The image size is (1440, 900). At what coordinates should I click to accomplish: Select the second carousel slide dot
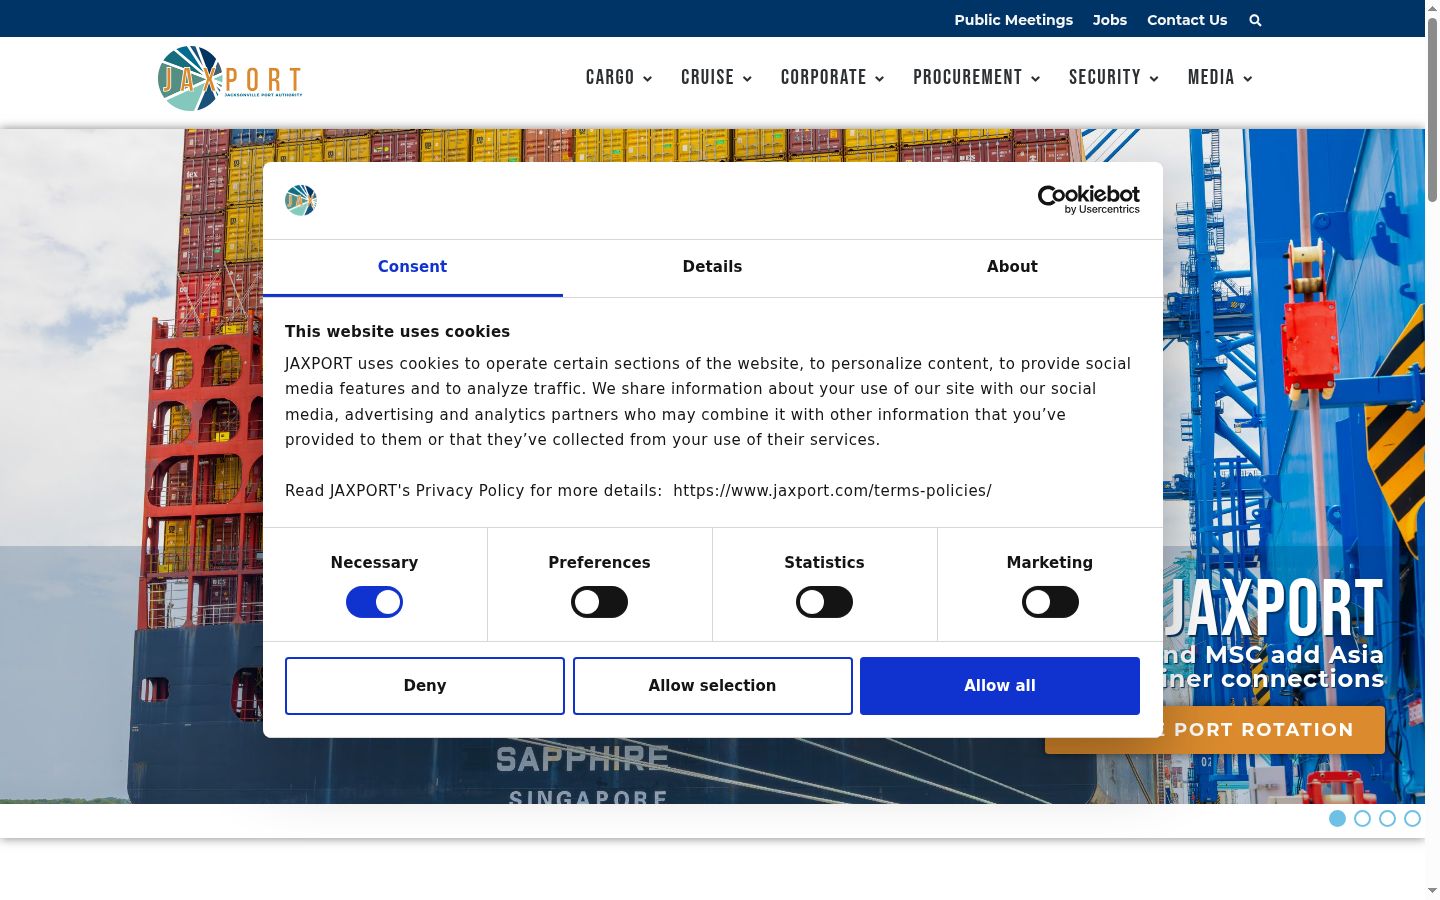[x=1362, y=819]
